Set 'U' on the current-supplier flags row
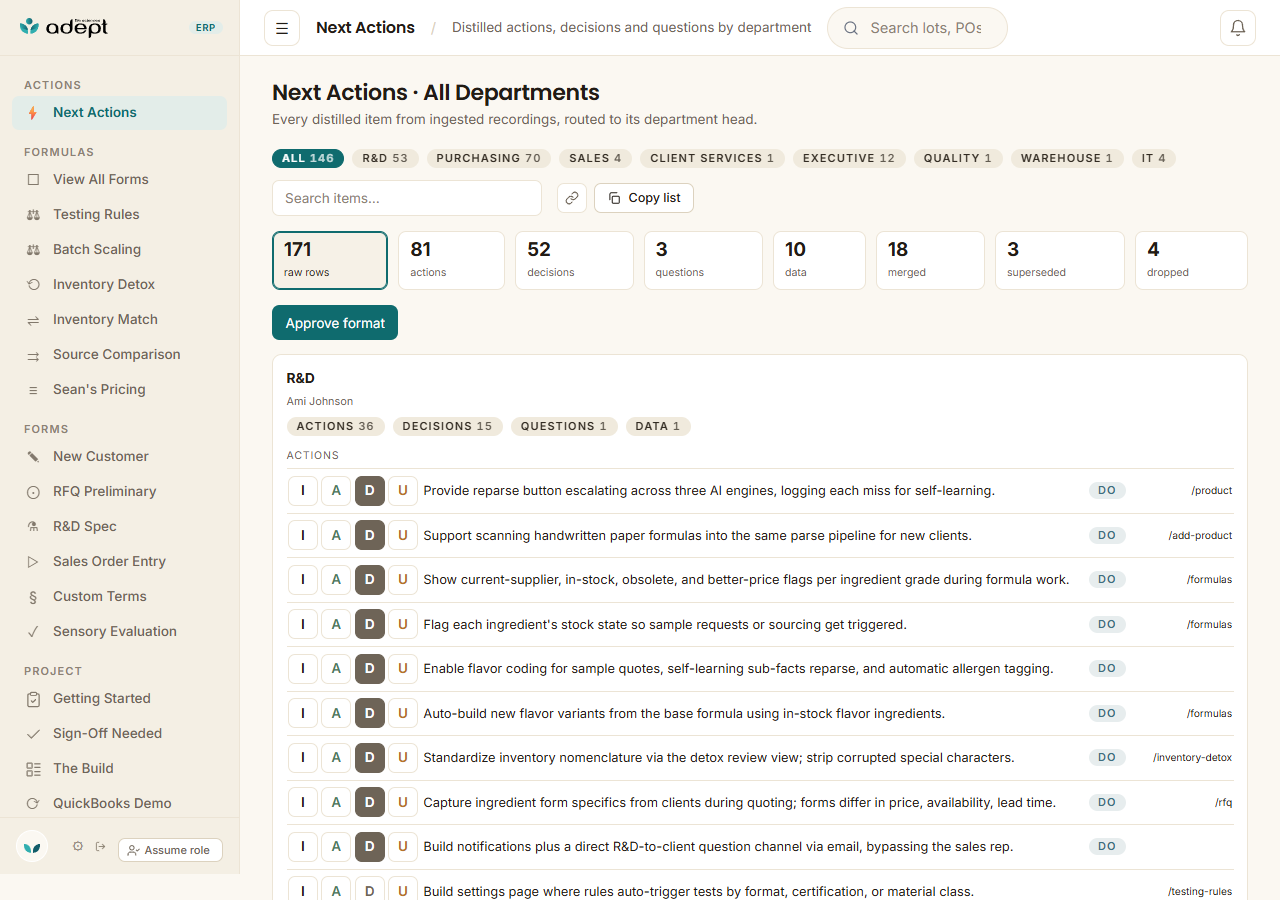1280x900 pixels. point(402,579)
